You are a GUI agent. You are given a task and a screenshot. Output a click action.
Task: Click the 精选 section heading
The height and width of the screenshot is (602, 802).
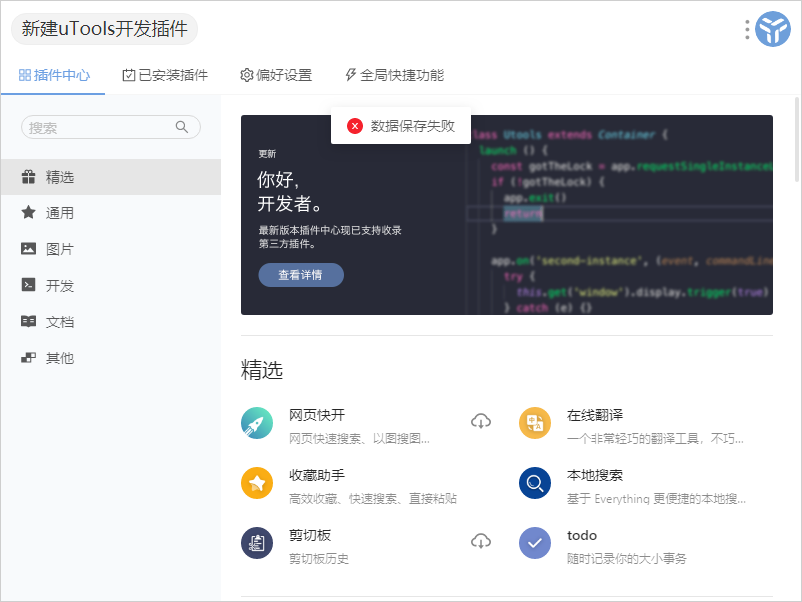[262, 370]
